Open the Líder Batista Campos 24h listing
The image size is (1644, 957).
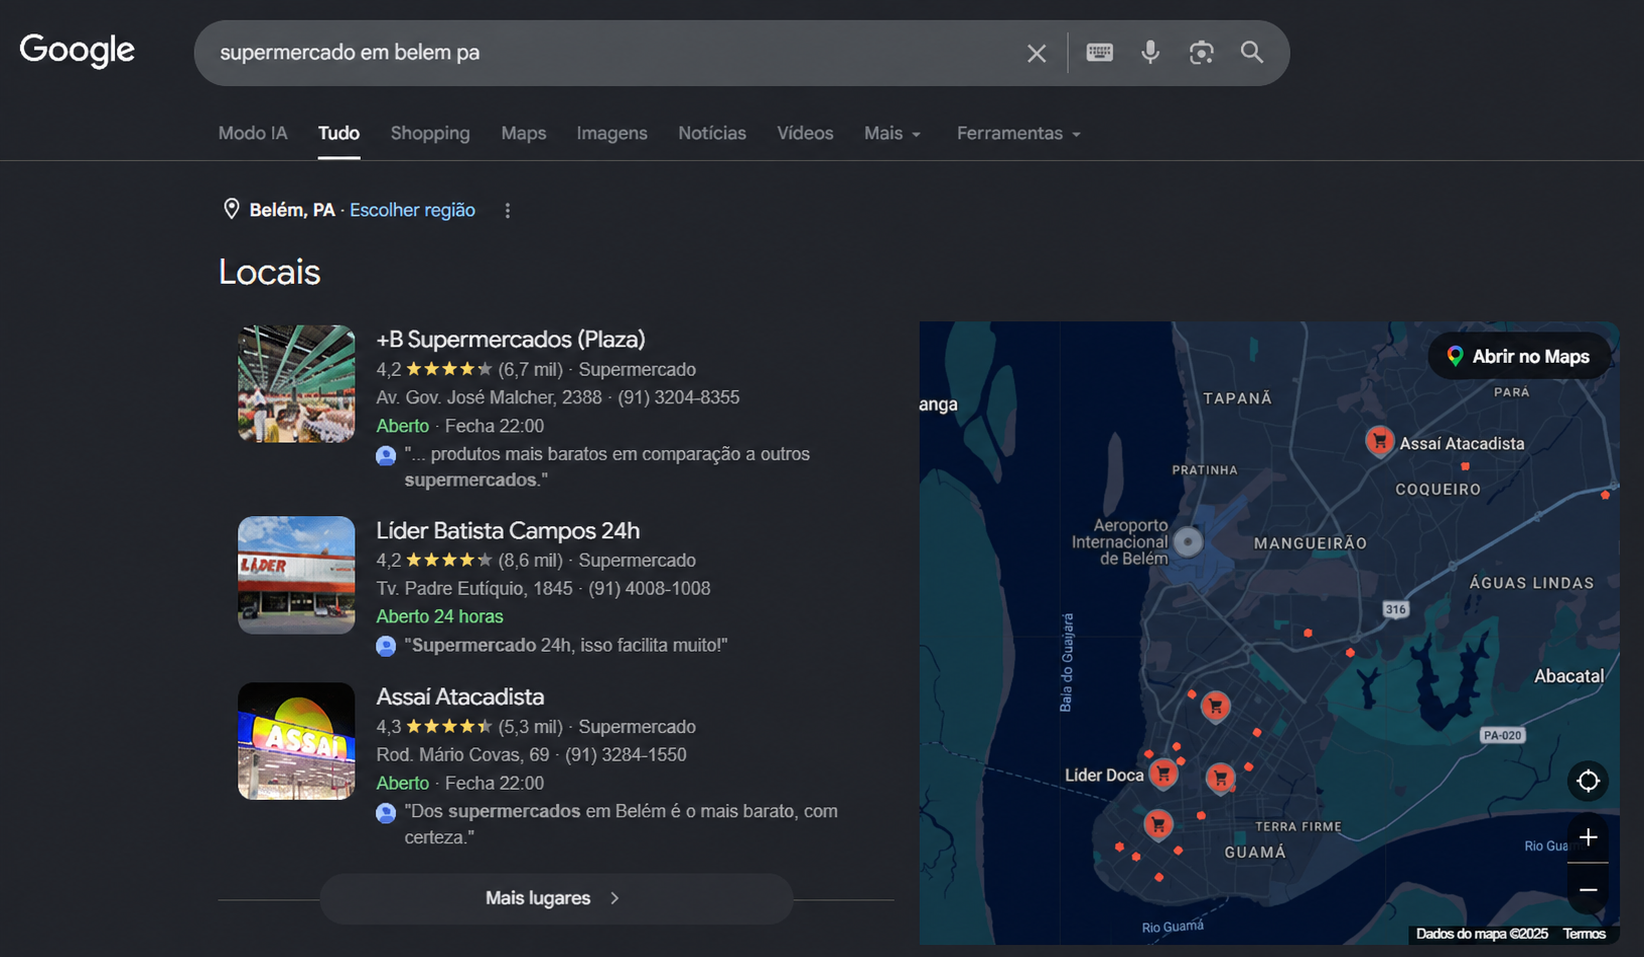click(x=507, y=530)
